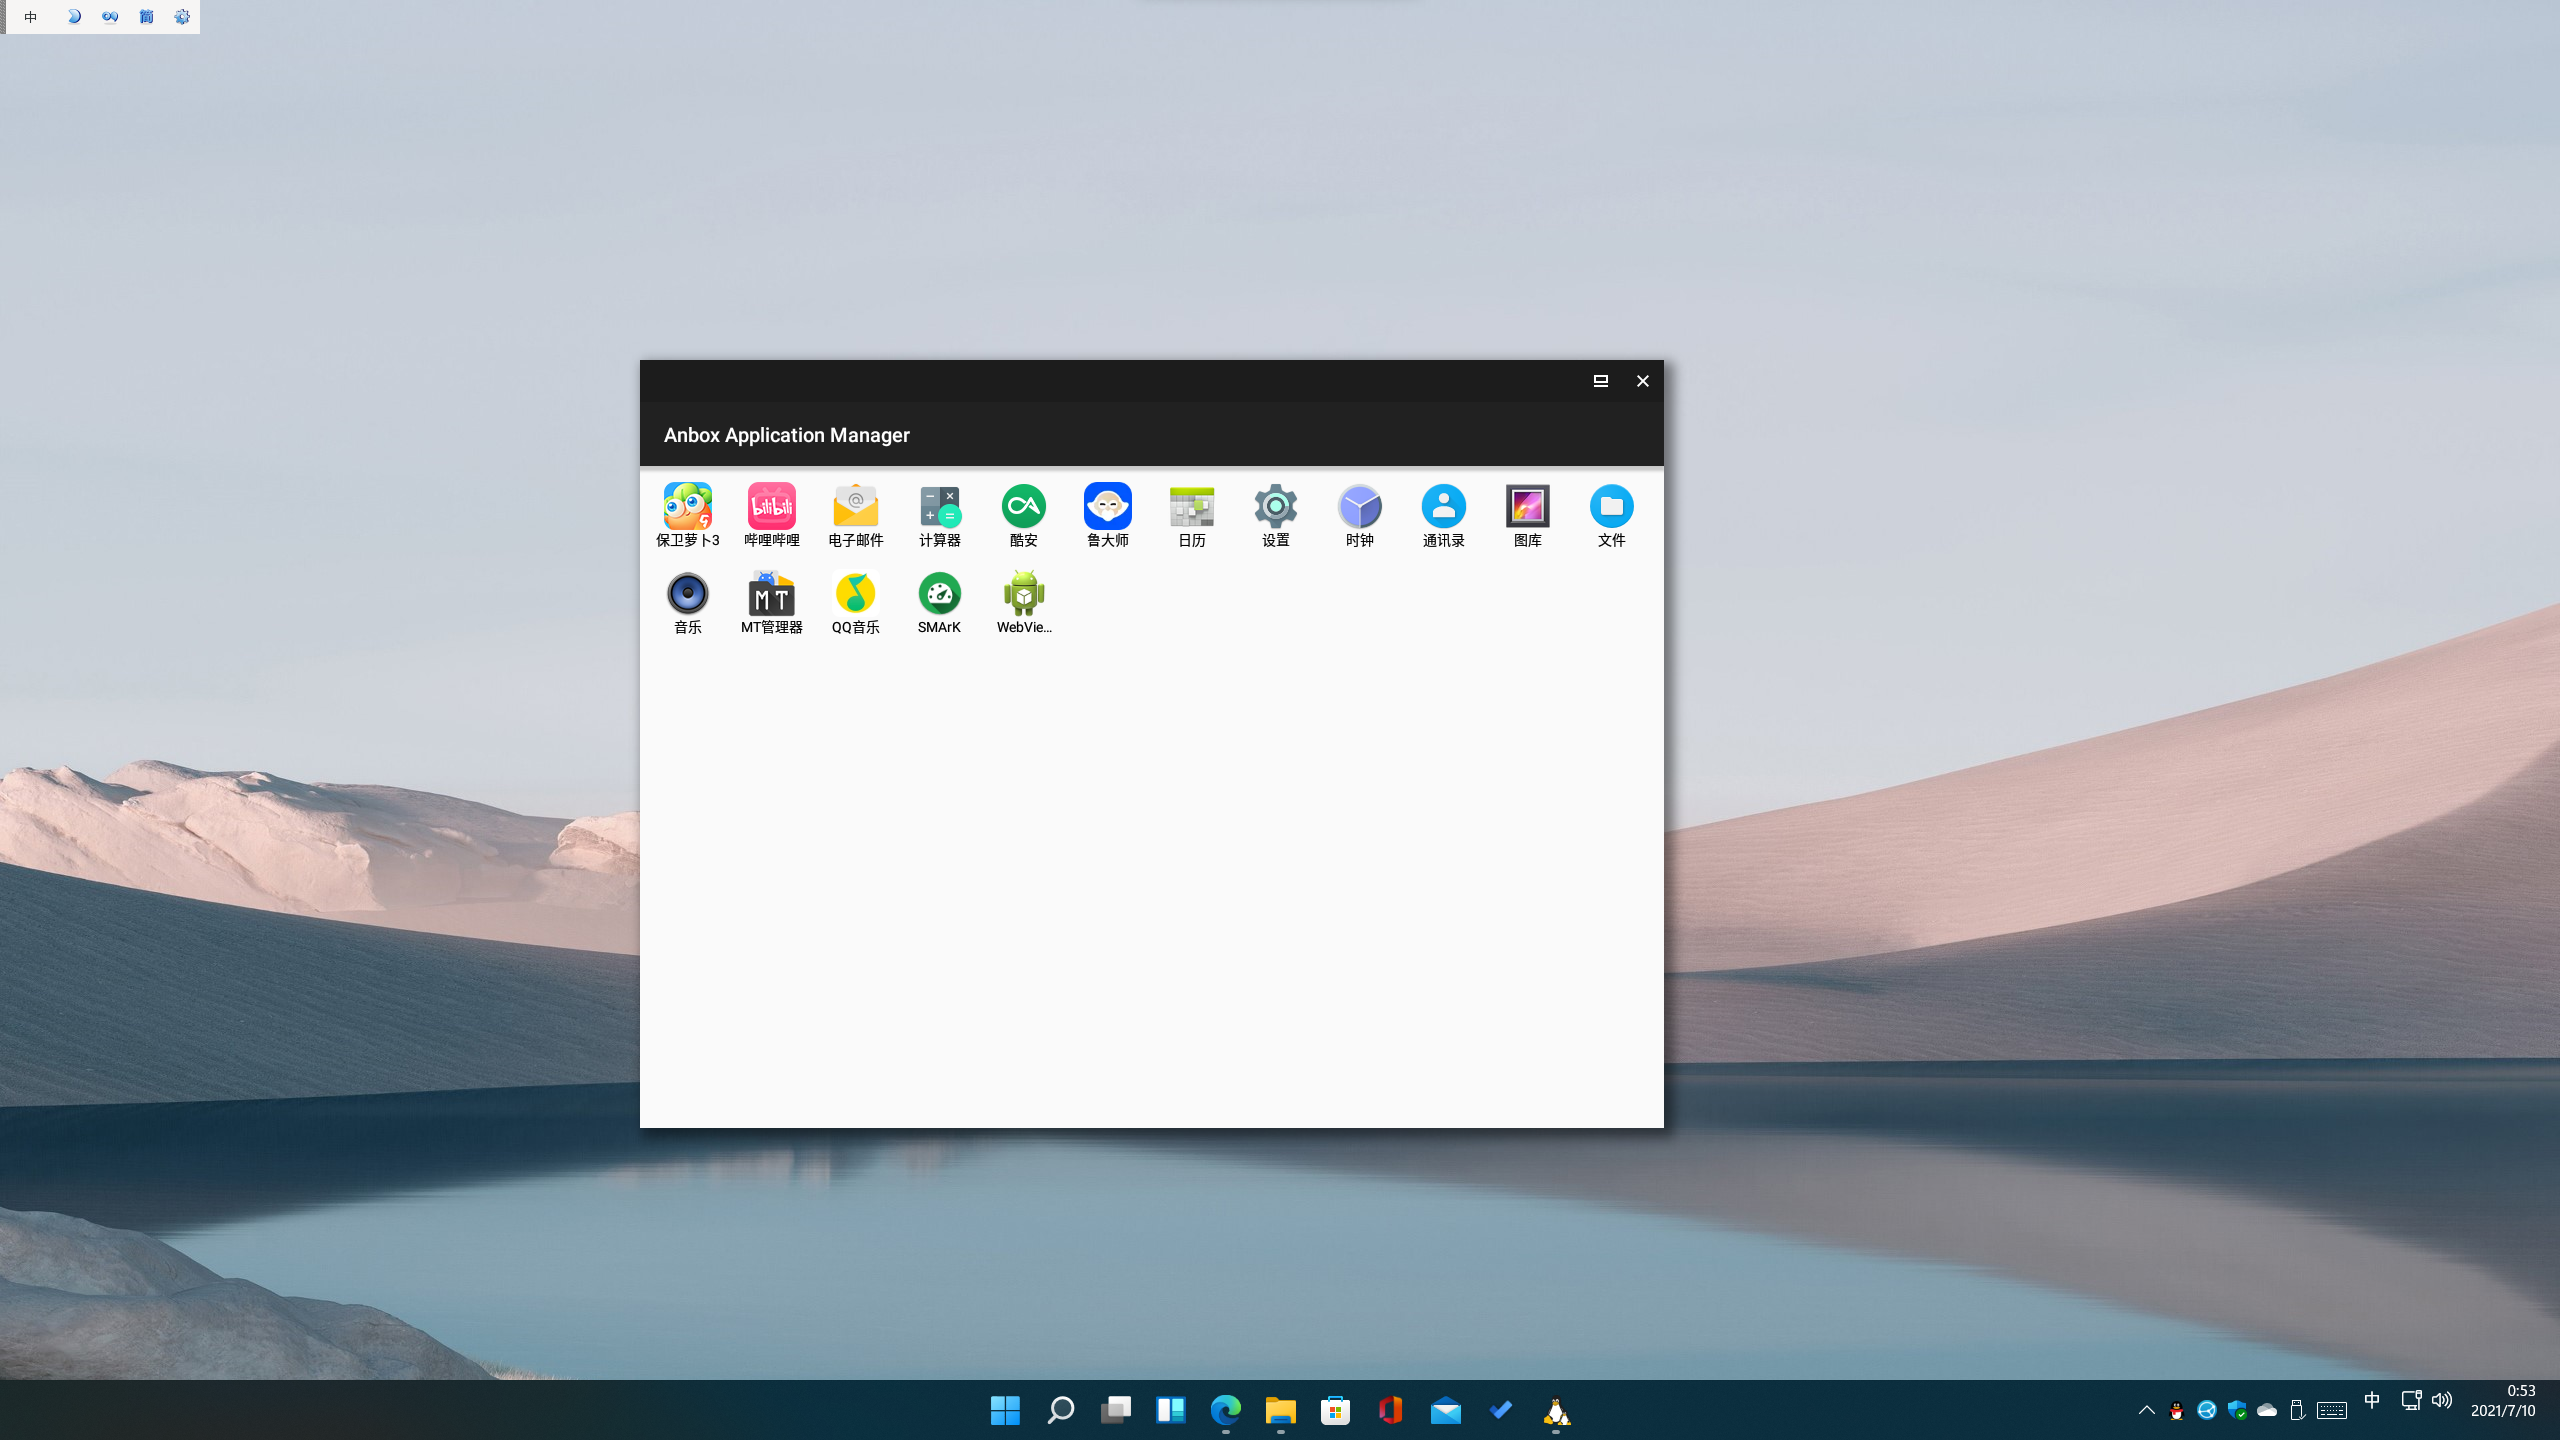Launch the MT管理器 file manager

pos(771,594)
